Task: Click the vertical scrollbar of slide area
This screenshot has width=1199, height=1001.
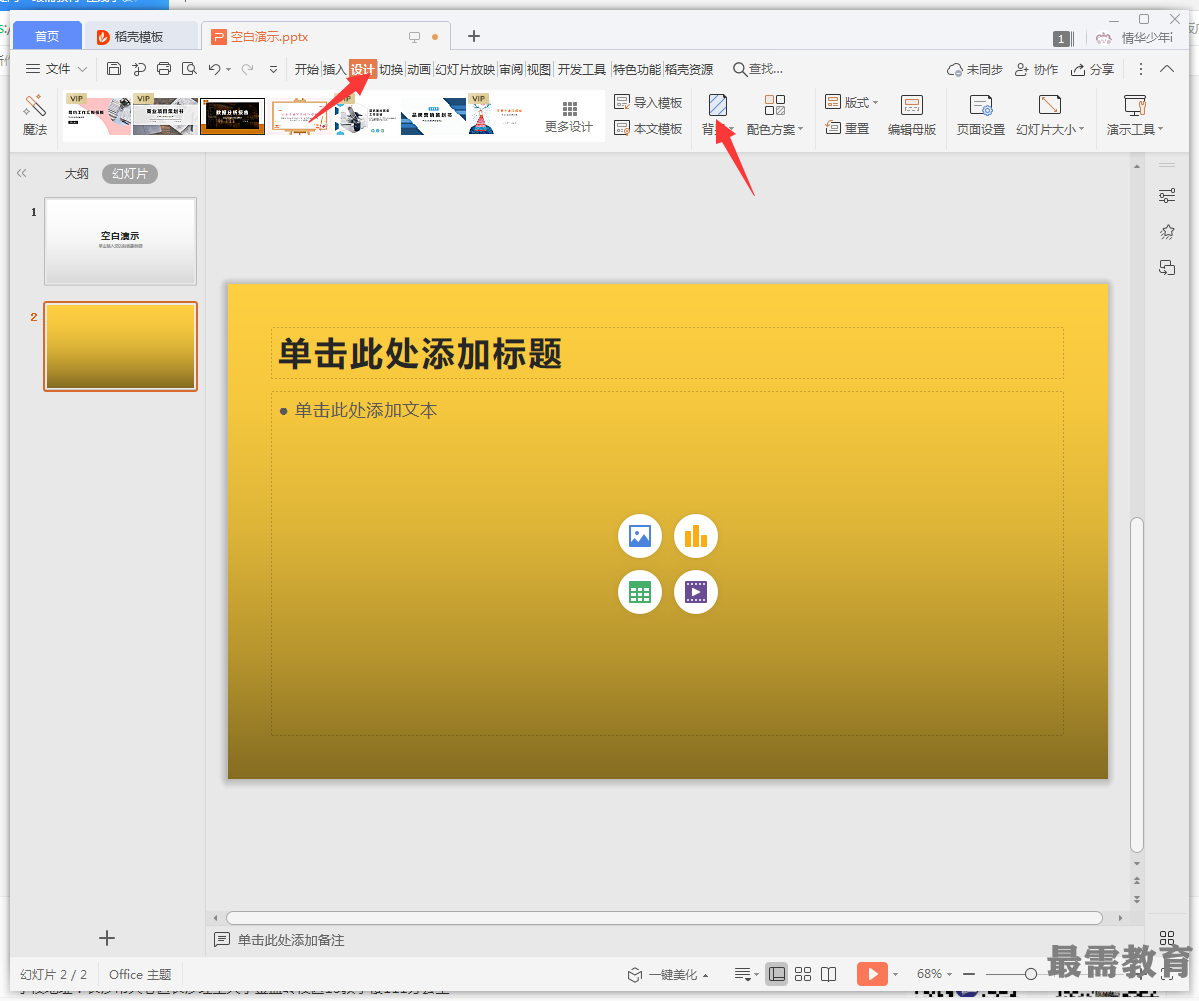Action: pos(1136,684)
